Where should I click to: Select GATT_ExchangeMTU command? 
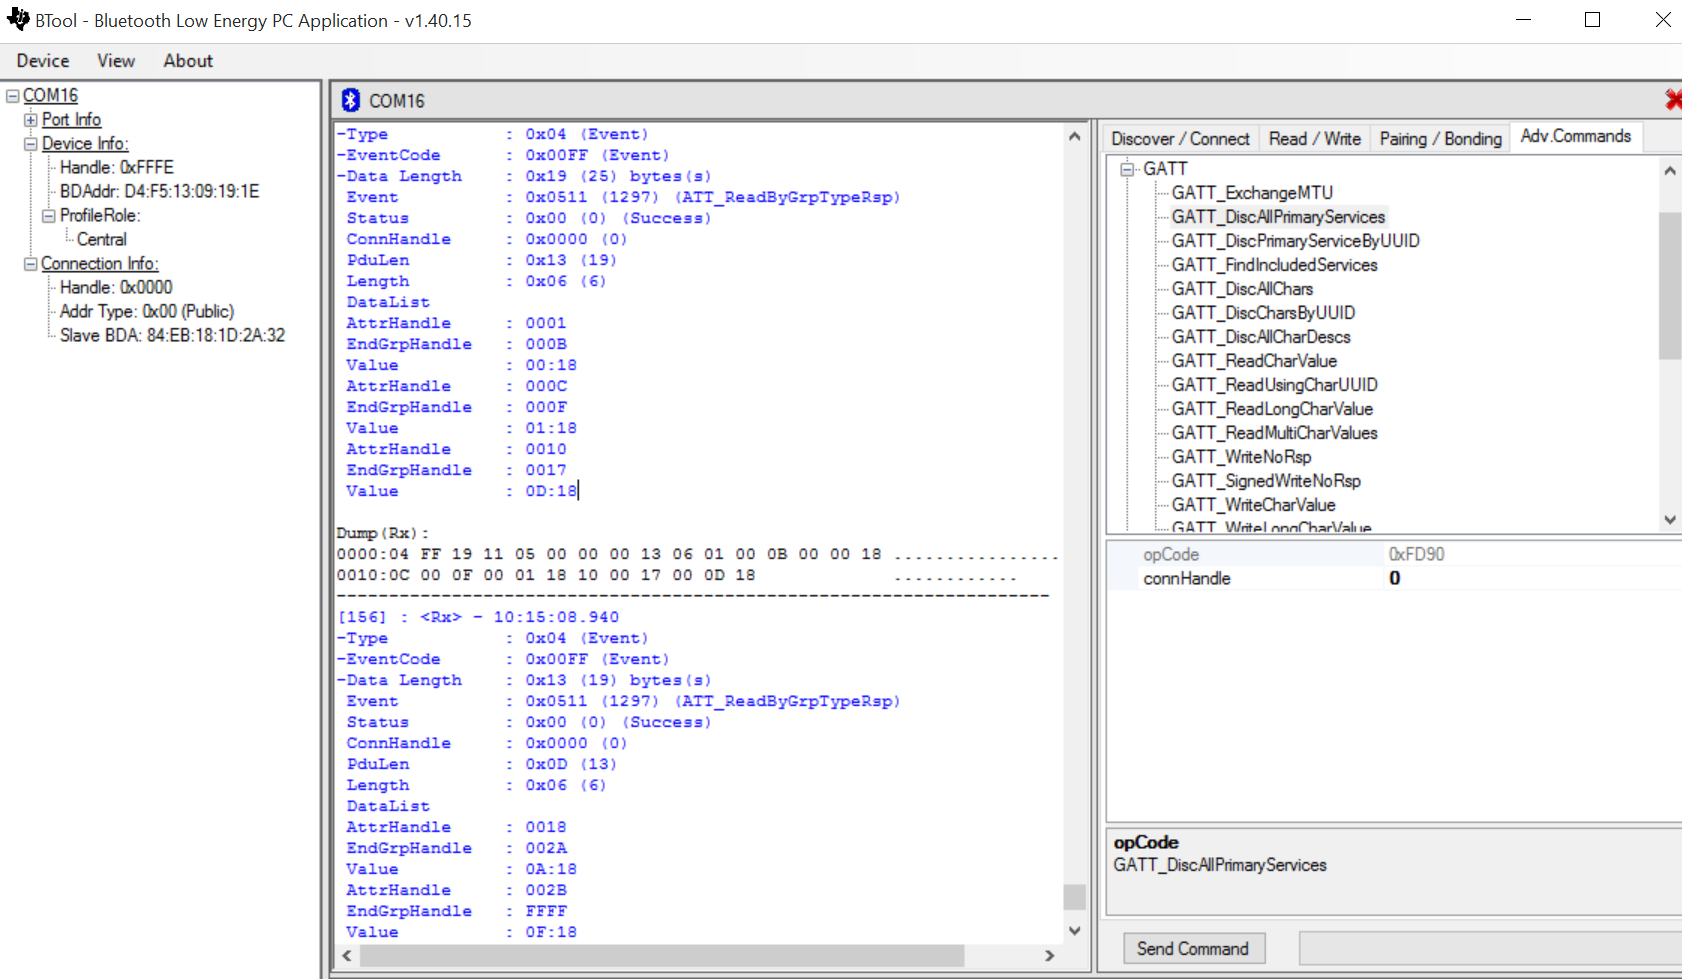pyautogui.click(x=1252, y=193)
